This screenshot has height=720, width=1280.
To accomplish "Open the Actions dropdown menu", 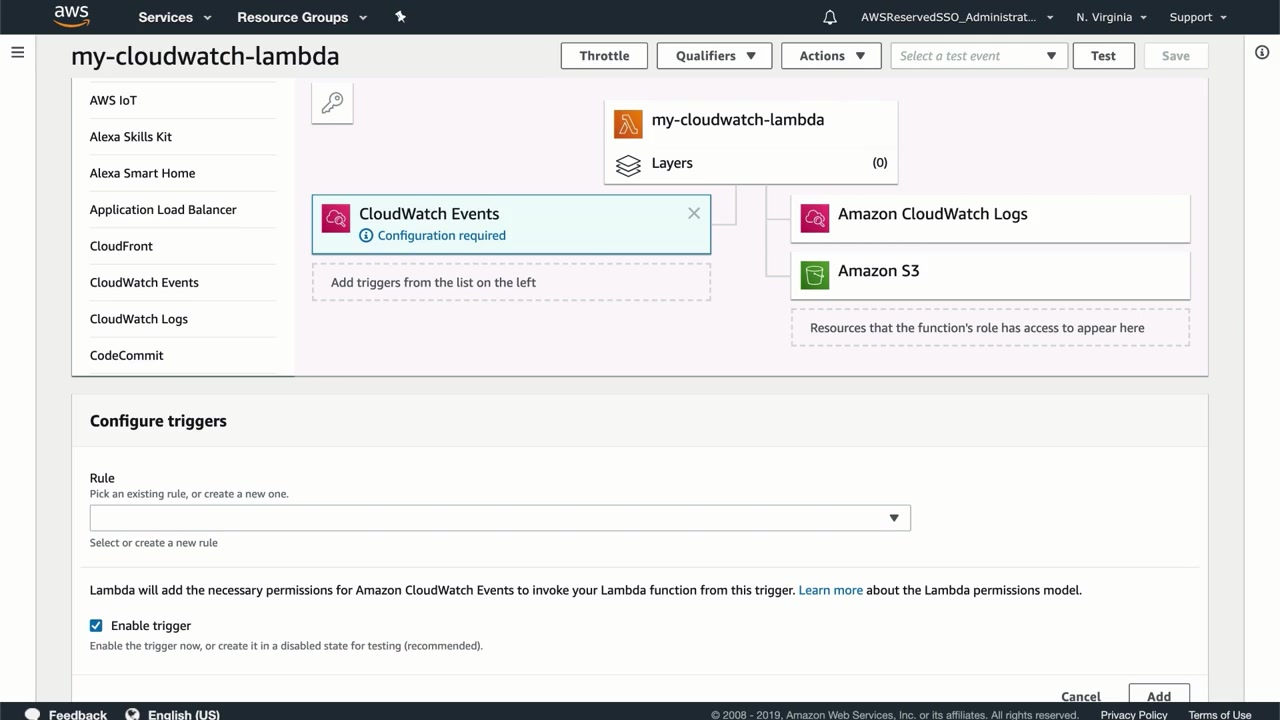I will click(x=831, y=56).
